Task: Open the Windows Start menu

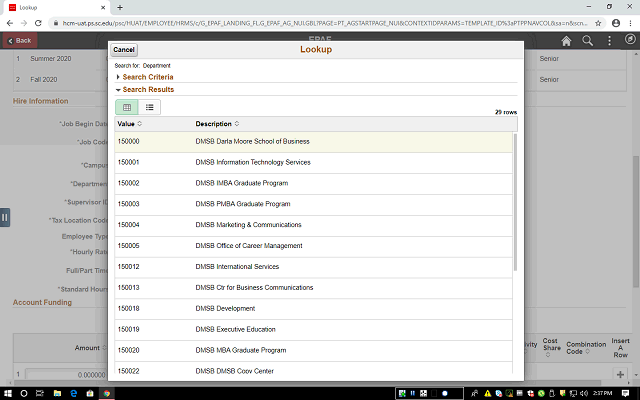Action: point(7,393)
